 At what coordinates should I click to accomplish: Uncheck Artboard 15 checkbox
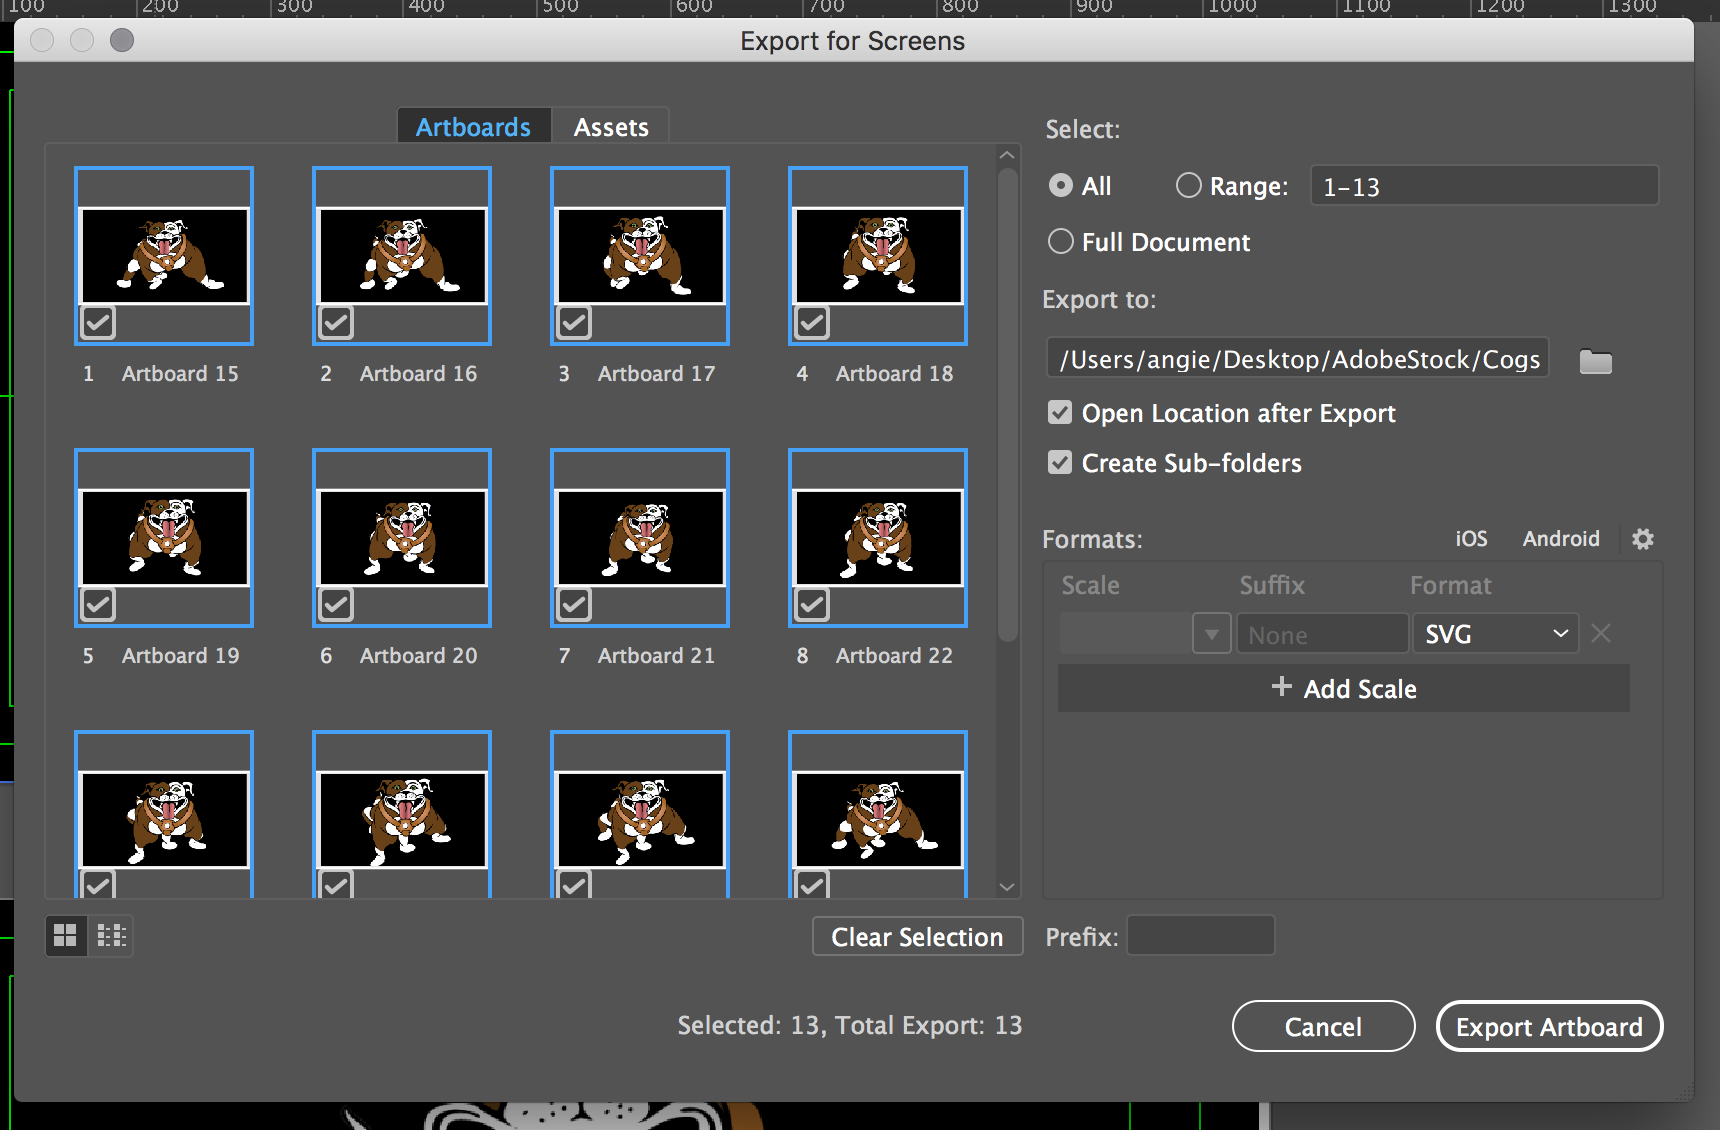pyautogui.click(x=98, y=322)
